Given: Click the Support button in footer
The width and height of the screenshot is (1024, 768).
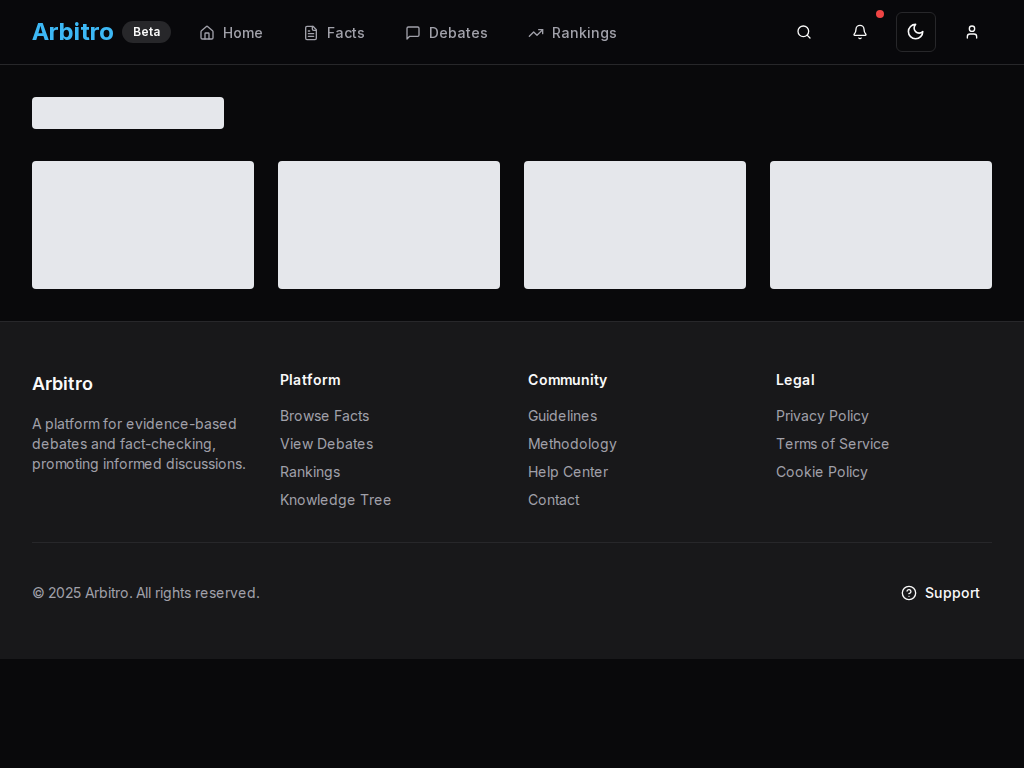Looking at the screenshot, I should [940, 593].
